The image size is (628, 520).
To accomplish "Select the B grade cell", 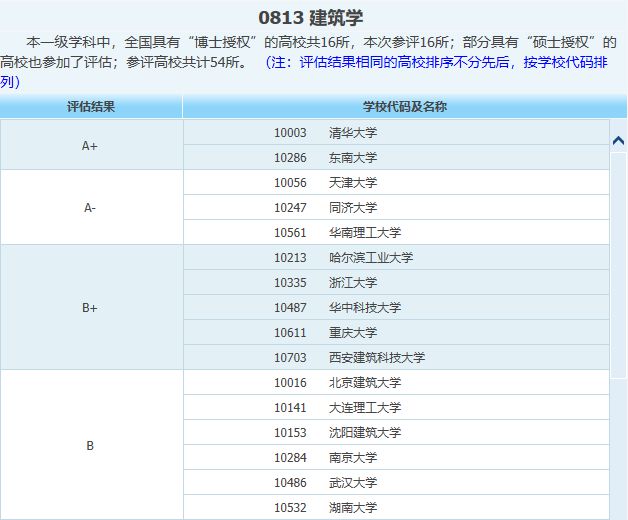I will coord(92,445).
